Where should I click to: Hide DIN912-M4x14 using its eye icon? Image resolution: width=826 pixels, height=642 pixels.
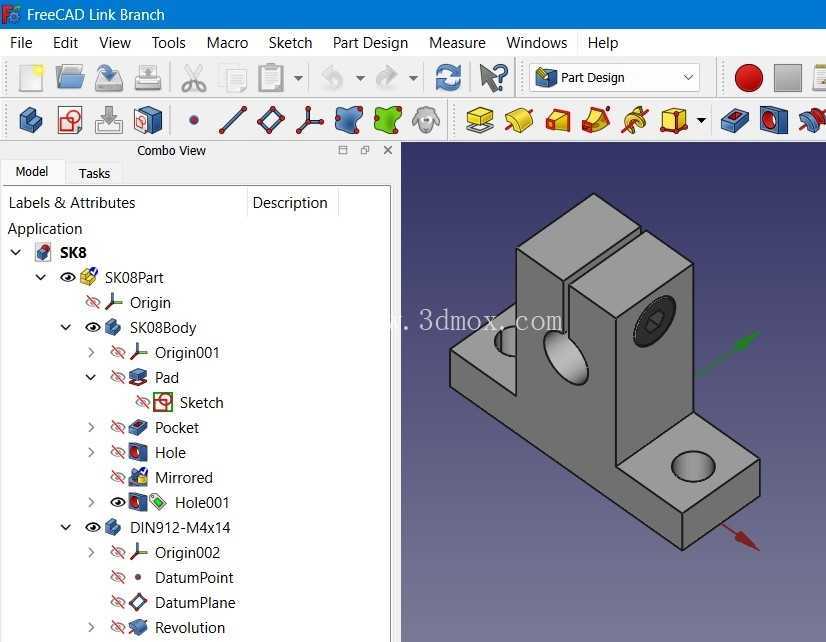[93, 527]
